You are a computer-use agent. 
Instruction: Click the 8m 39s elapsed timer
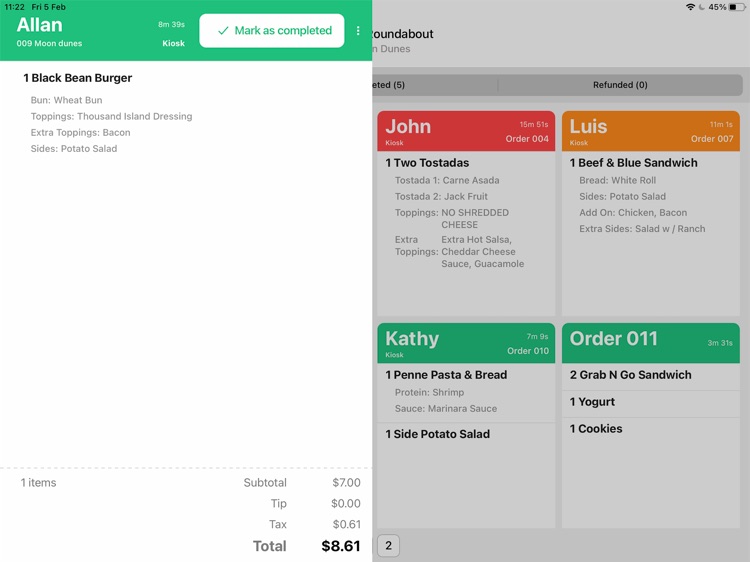171,24
